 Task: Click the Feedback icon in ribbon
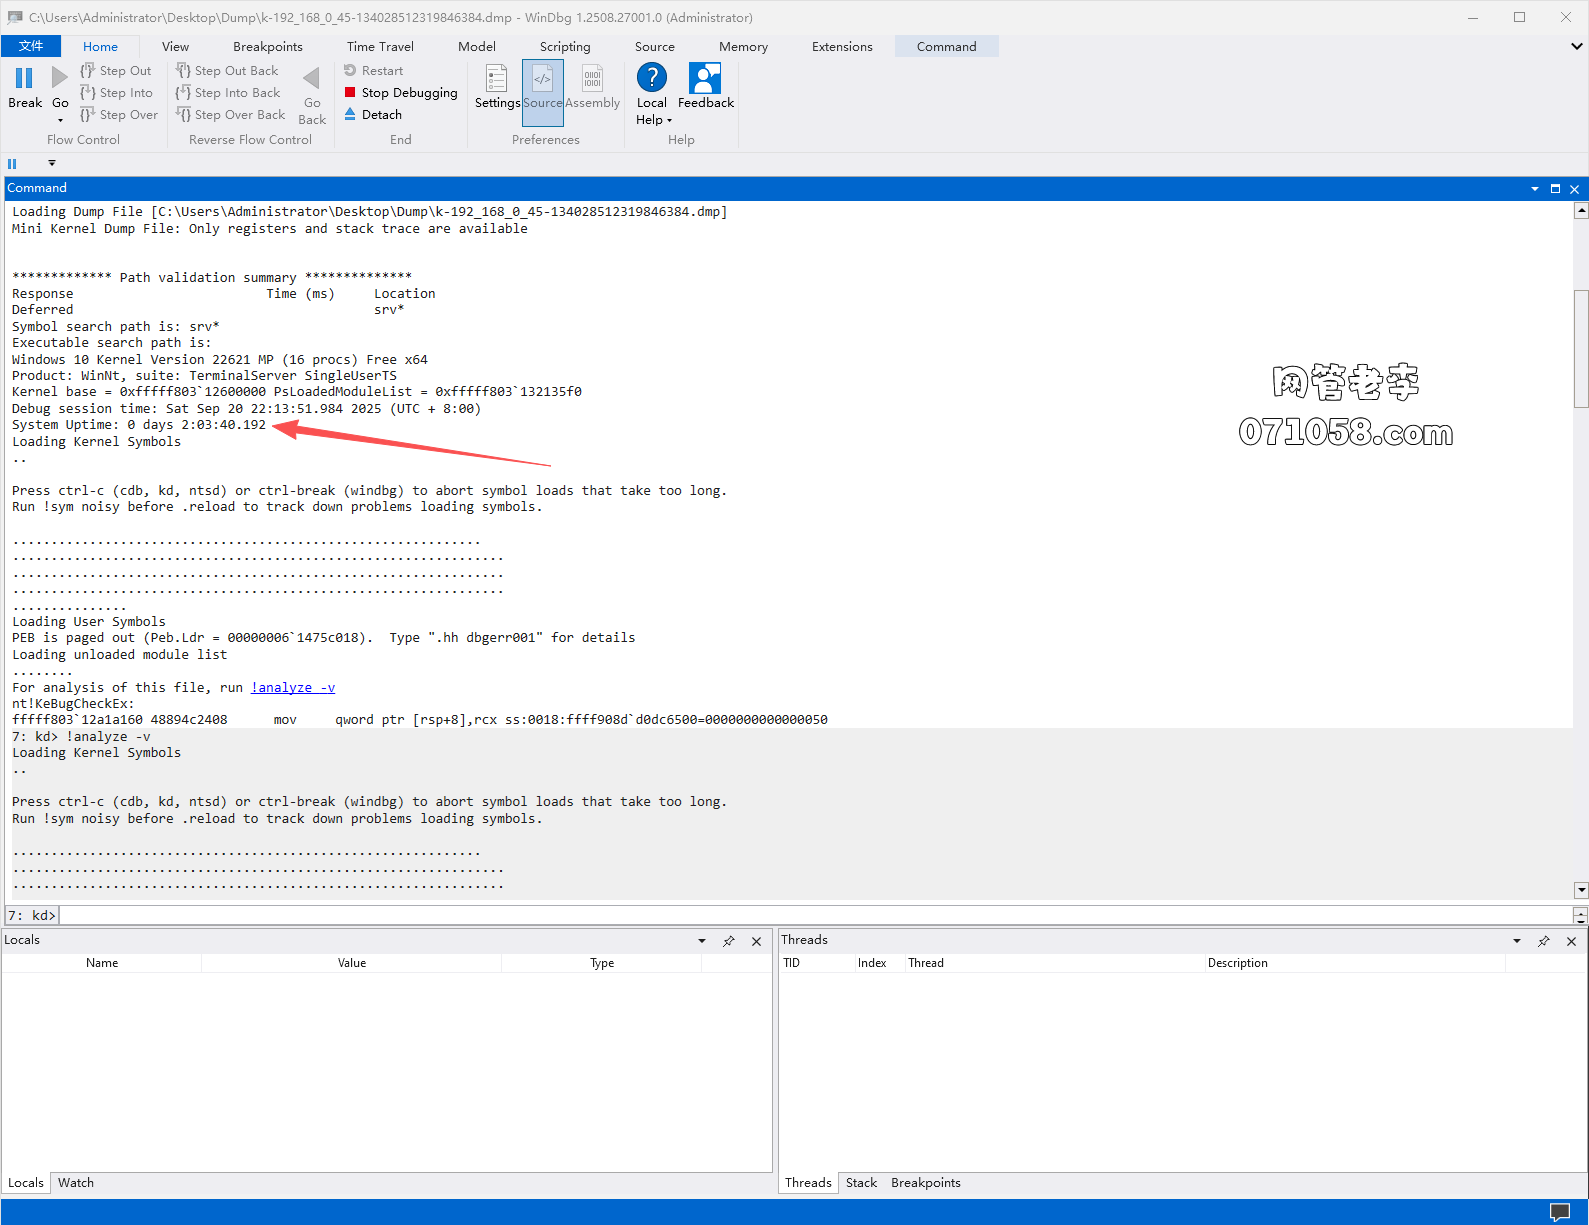tap(705, 78)
